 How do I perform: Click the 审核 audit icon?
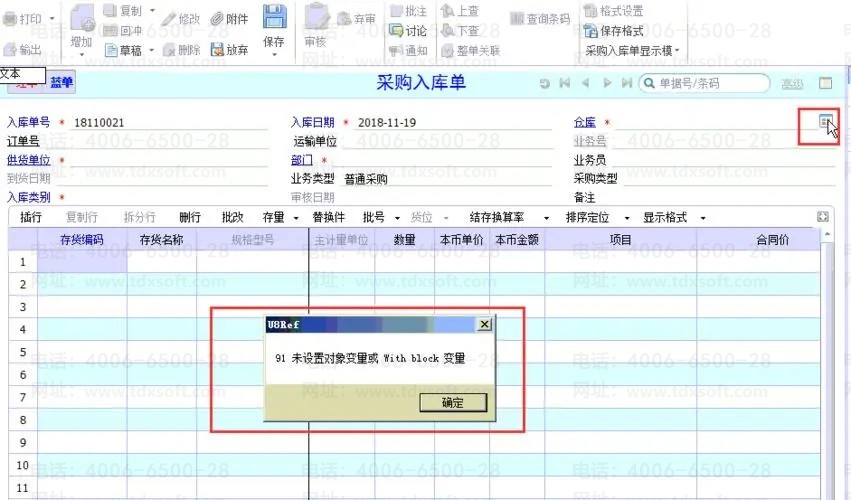316,16
